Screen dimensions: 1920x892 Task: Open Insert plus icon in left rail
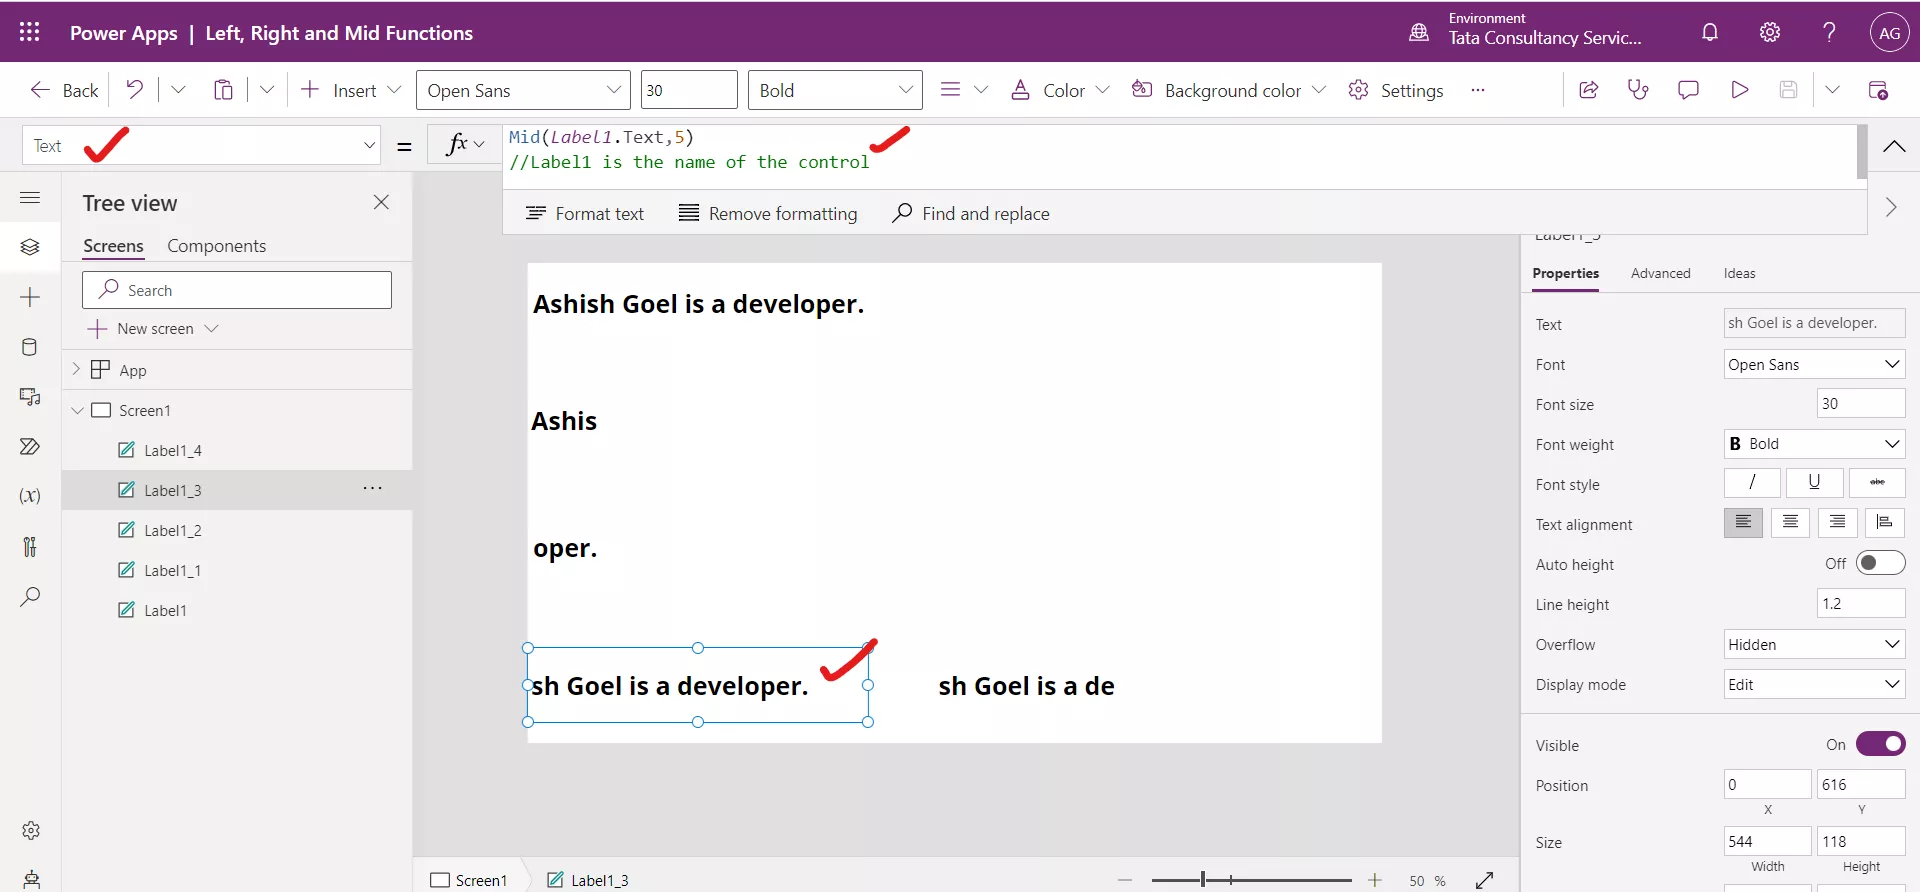(30, 297)
